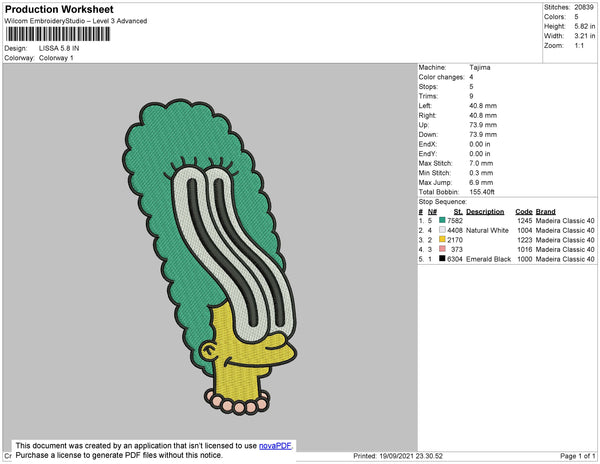Select the Natural White thread swatch

442,230
